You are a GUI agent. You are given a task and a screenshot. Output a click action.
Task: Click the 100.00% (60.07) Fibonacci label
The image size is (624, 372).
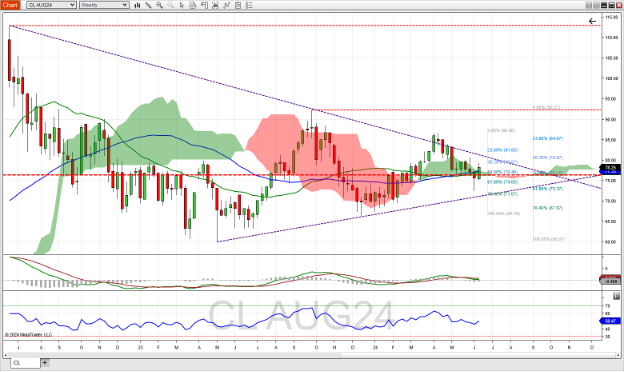tap(549, 239)
